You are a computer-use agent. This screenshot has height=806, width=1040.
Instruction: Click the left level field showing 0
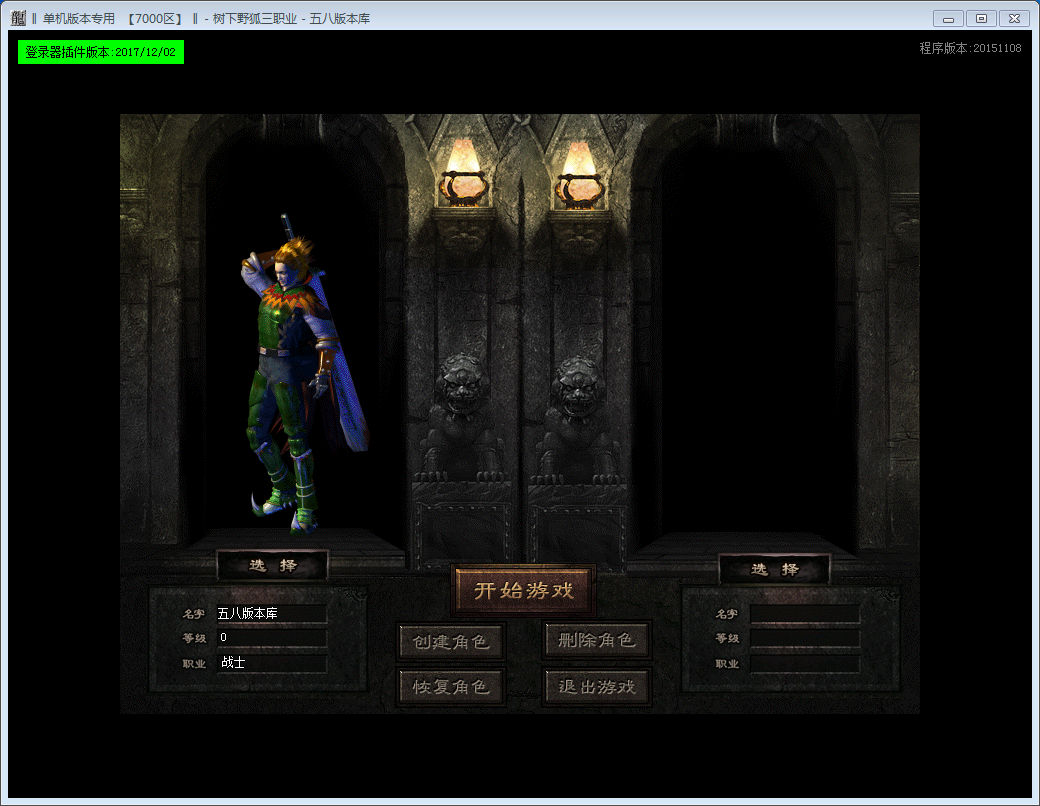[x=271, y=638]
